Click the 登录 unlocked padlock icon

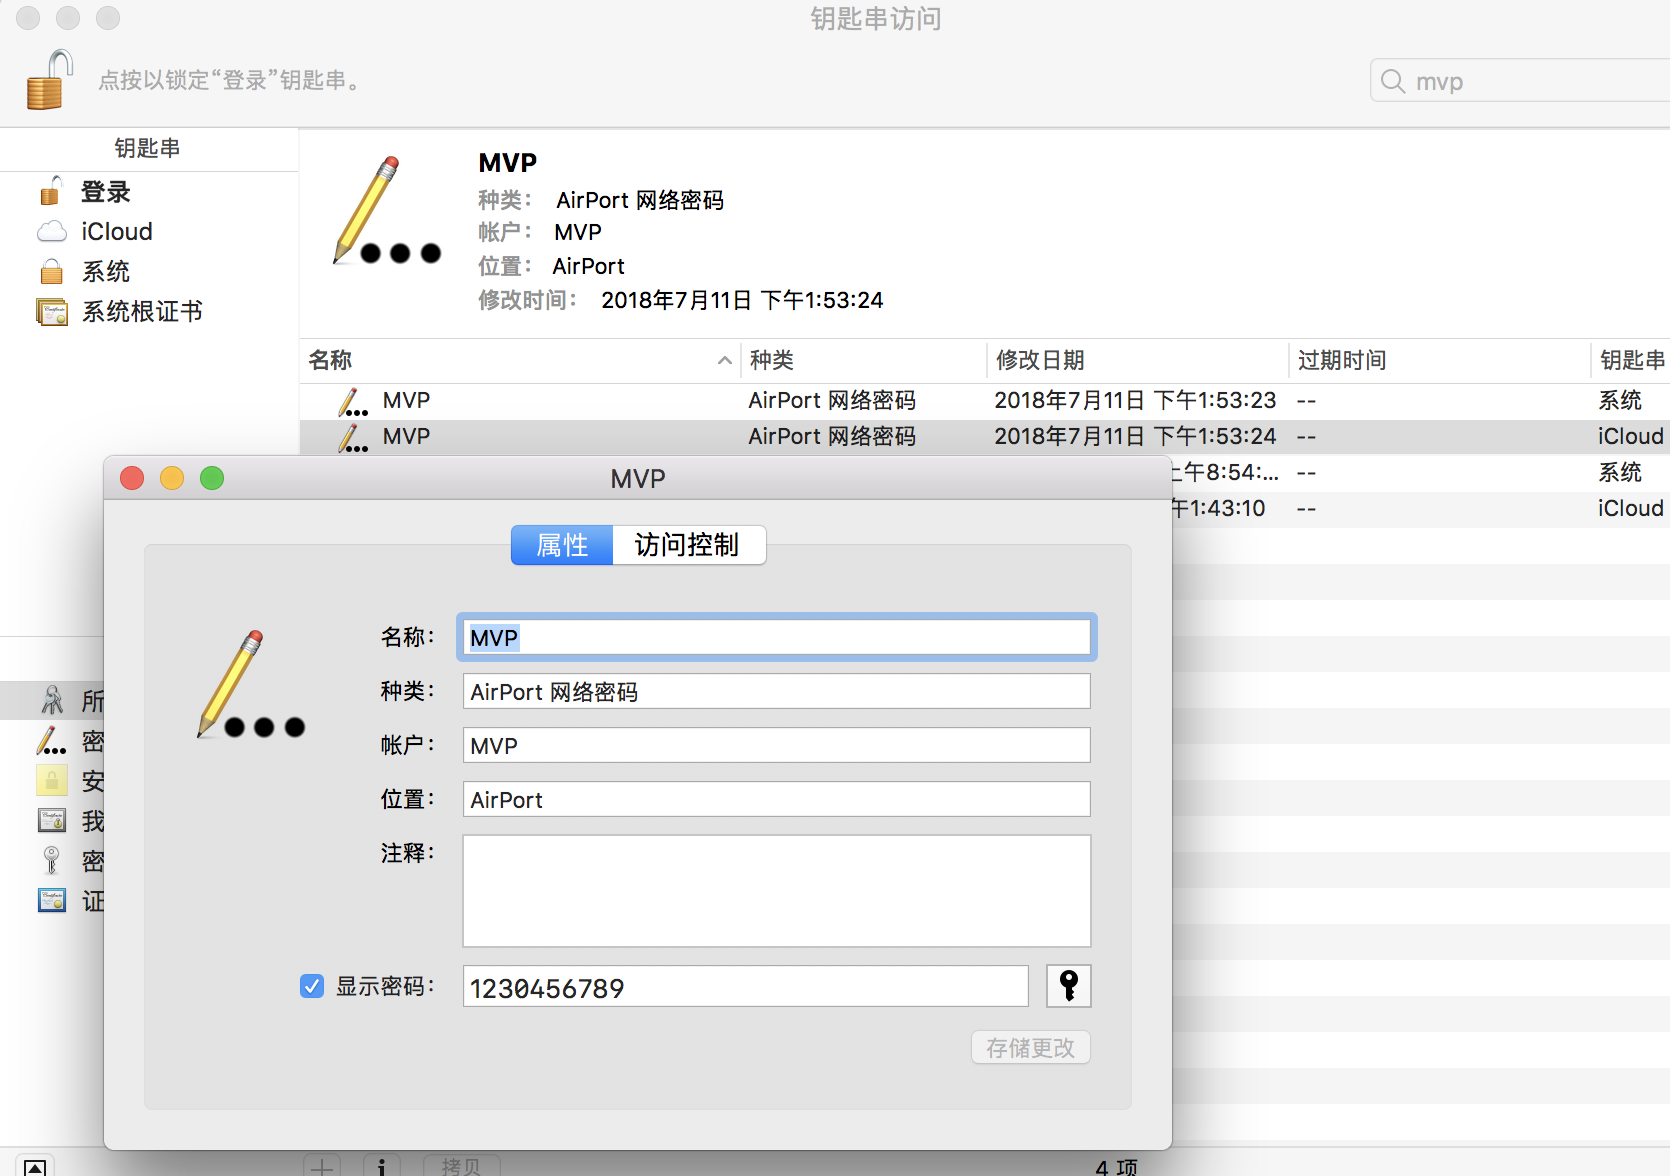click(51, 190)
